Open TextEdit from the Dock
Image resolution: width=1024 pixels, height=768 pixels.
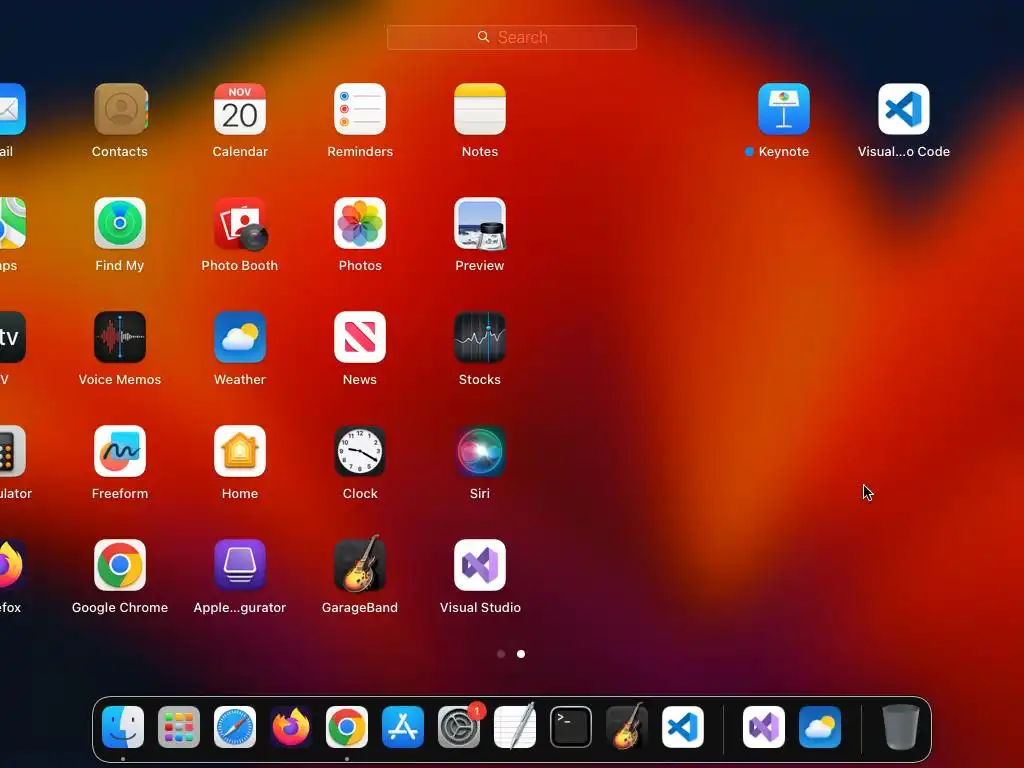tap(515, 727)
